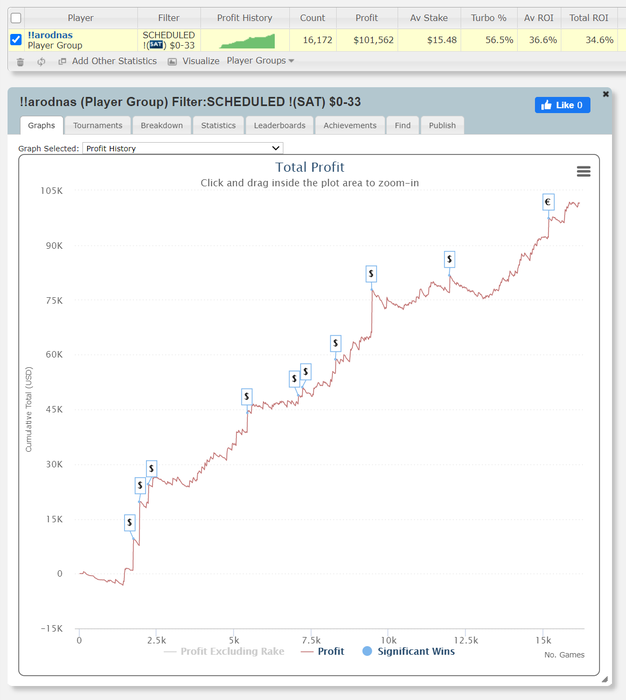Open the Statistics tab
626x700 pixels.
(x=218, y=125)
